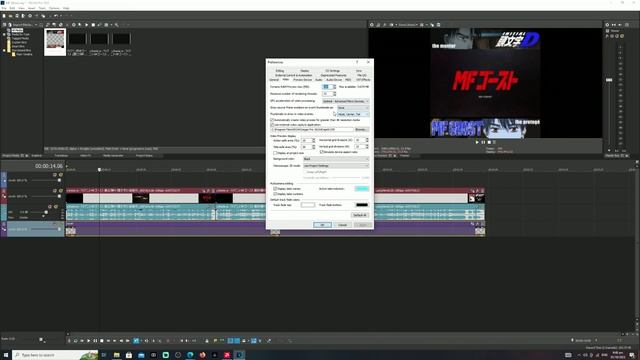Switch to the Editing tab in Preferences
The height and width of the screenshot is (360, 640).
[280, 71]
